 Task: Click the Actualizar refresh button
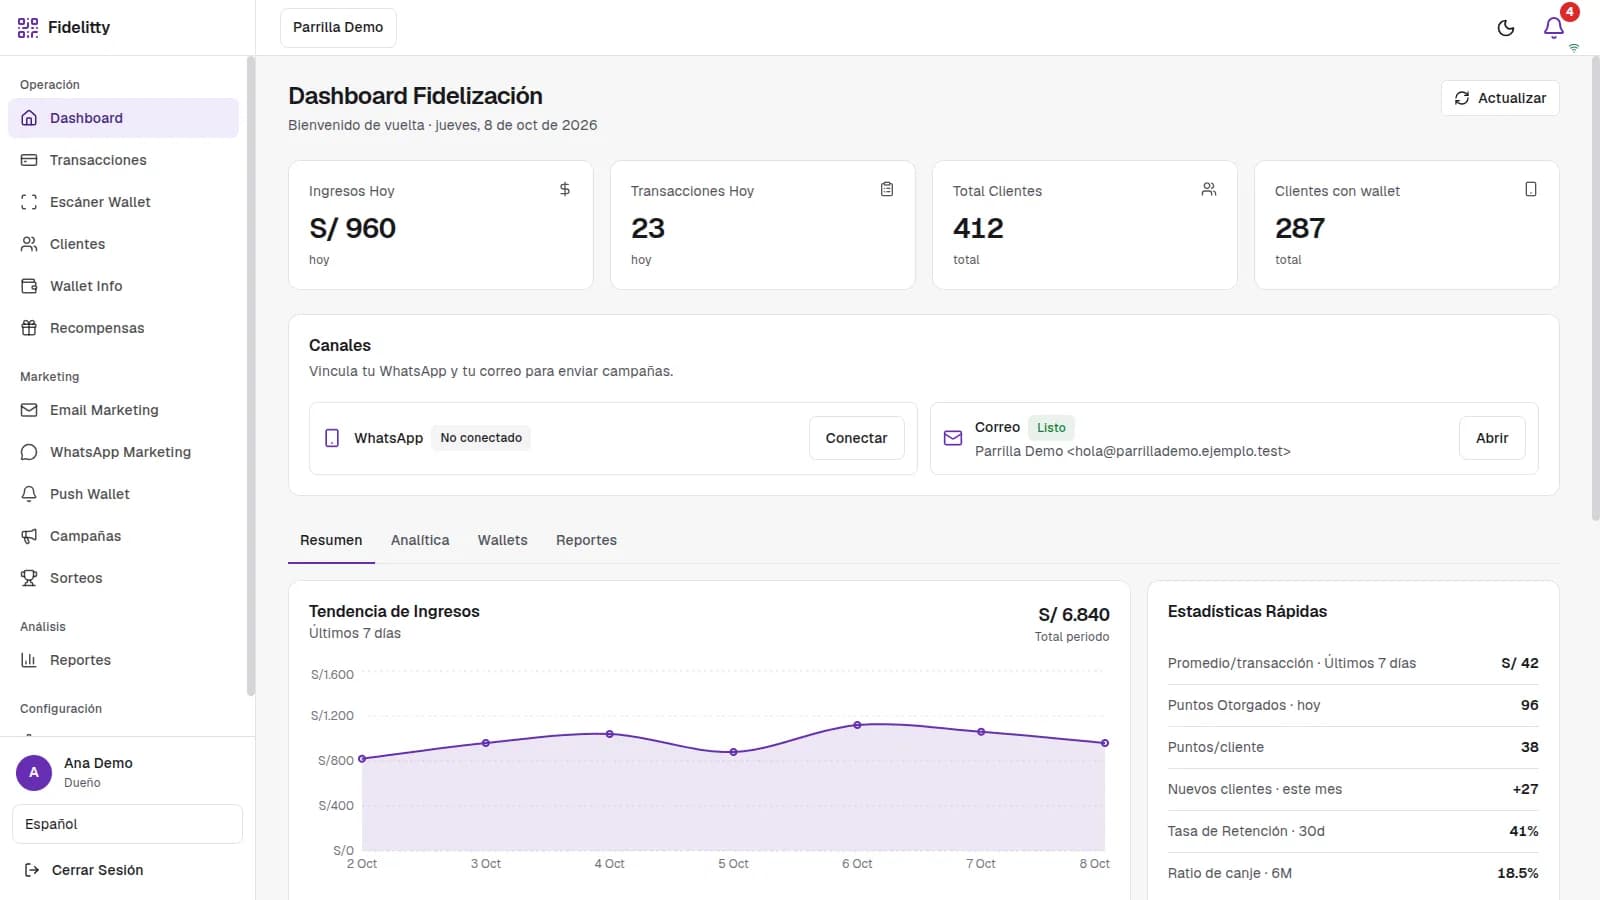click(x=1500, y=98)
